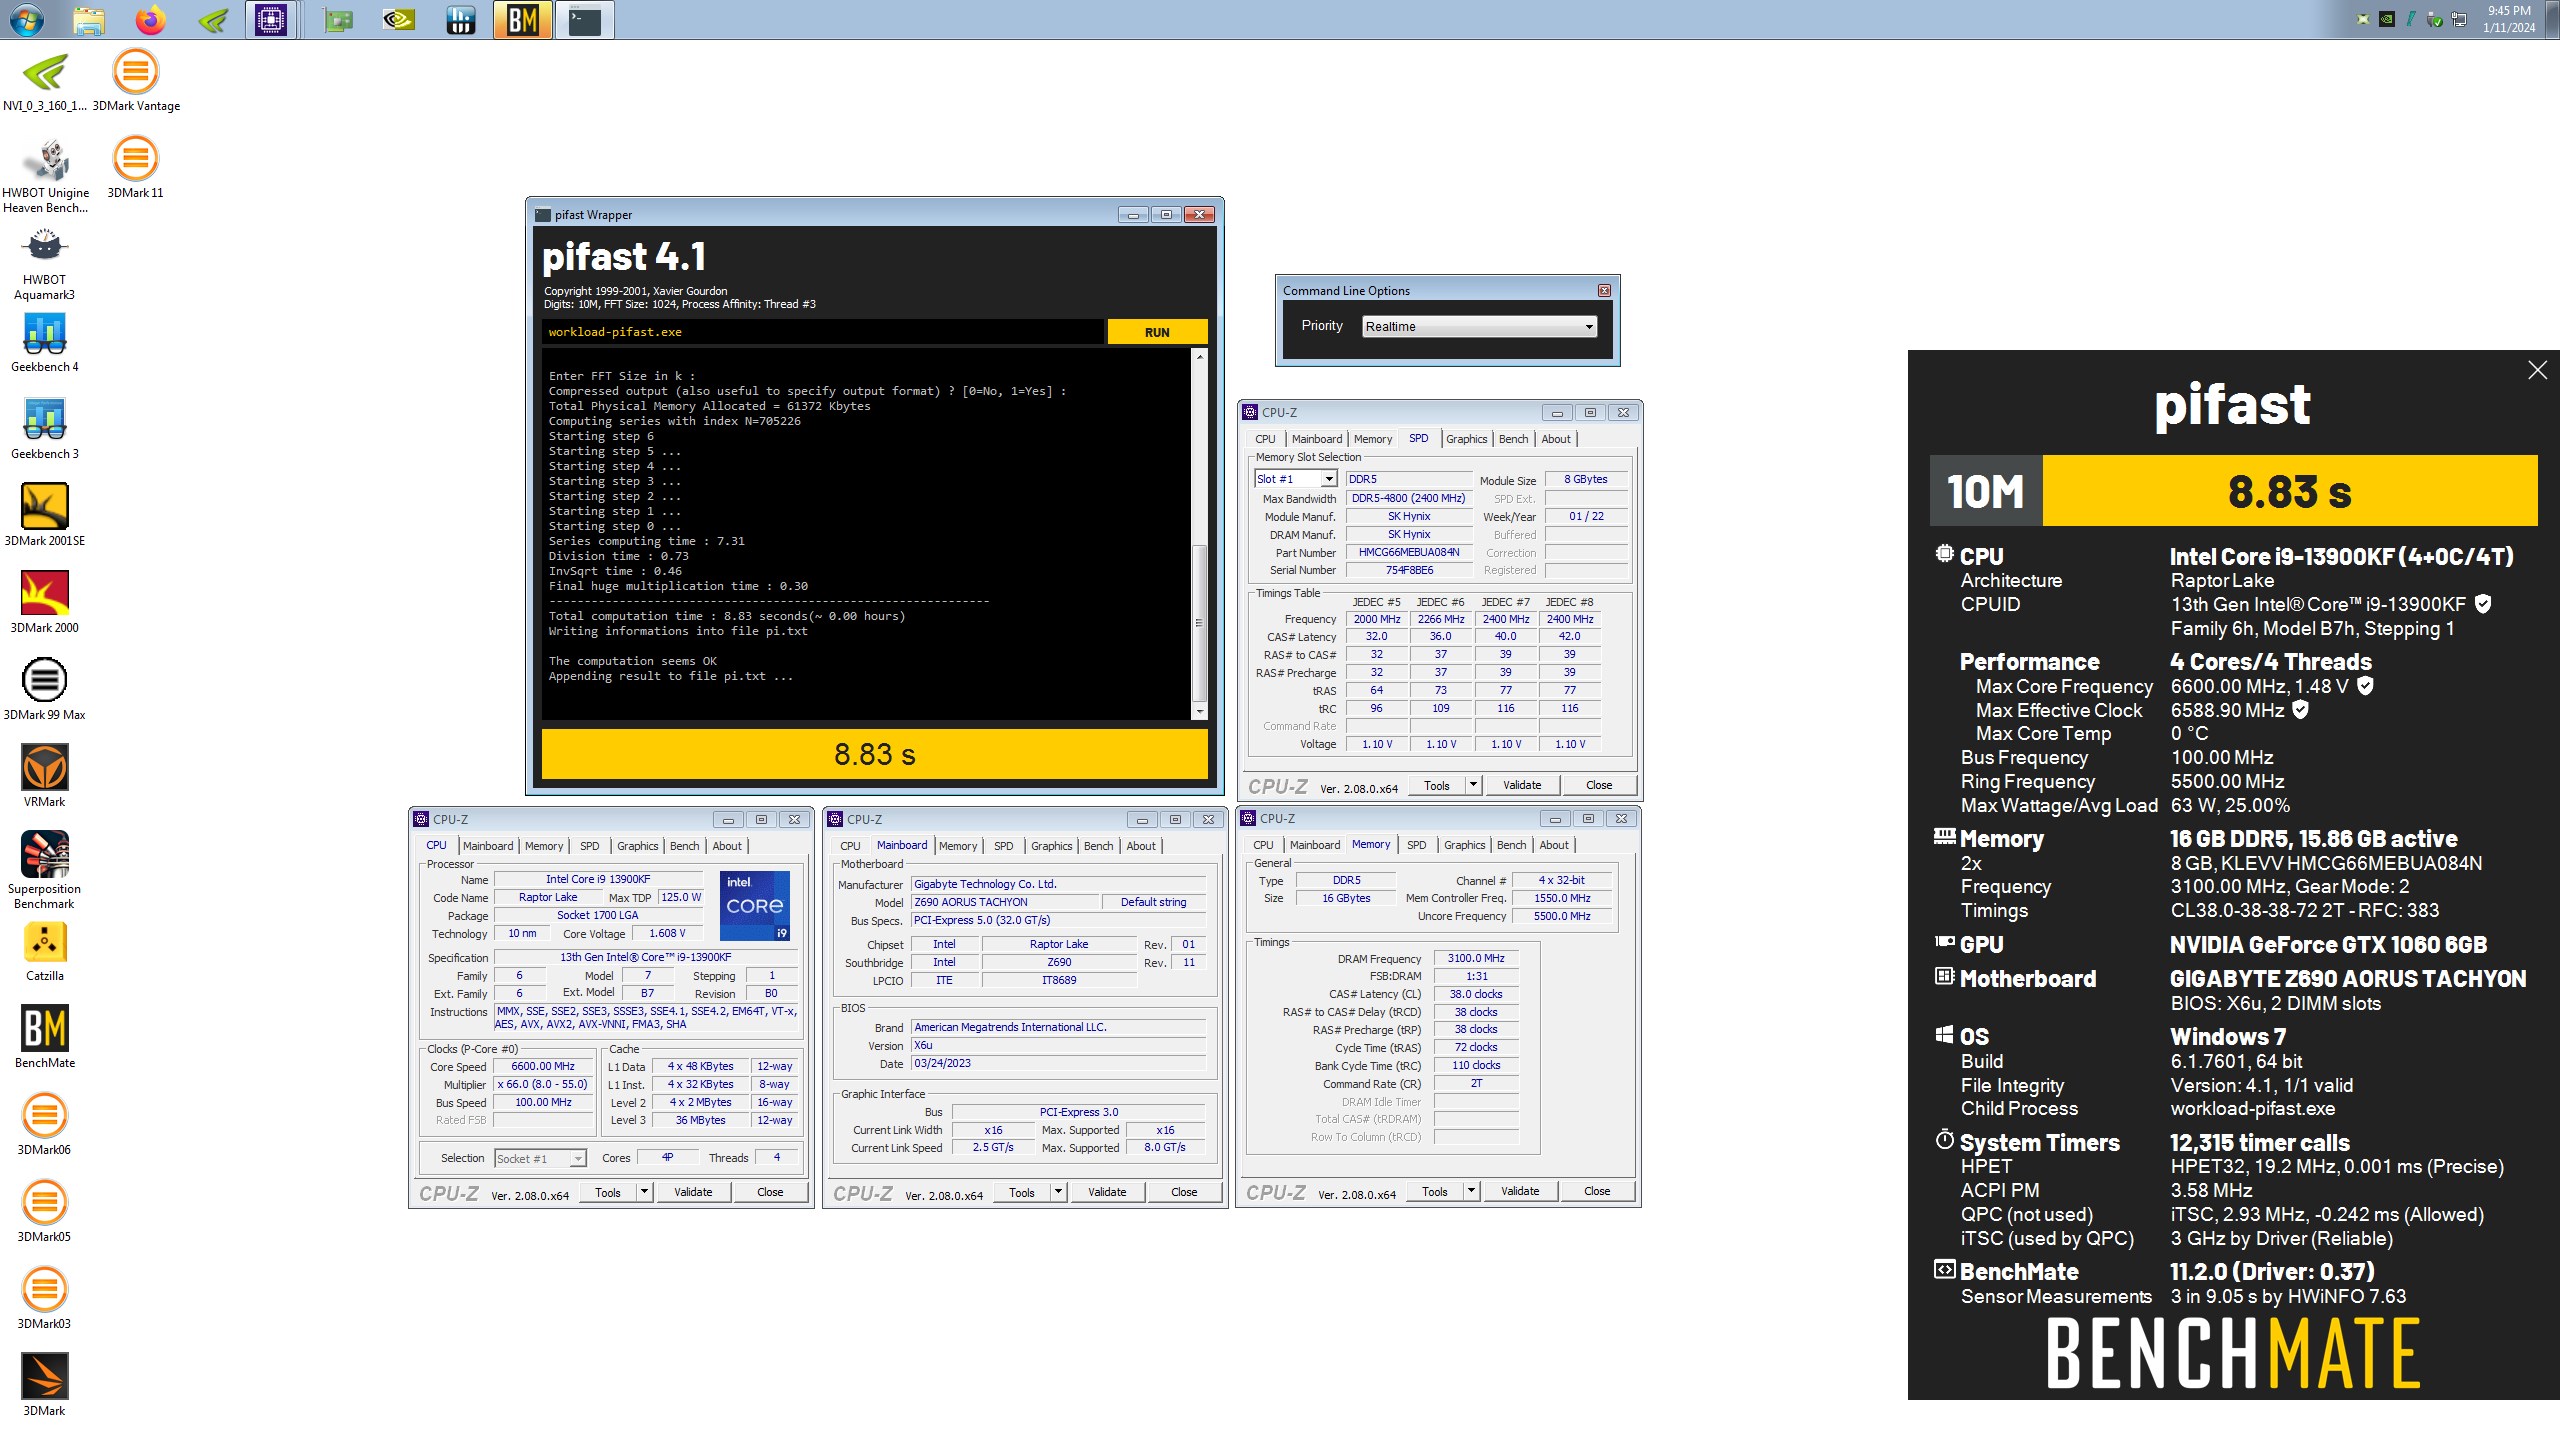2560x1440 pixels.
Task: Click Close in the Mainboard CPU-Z window
Action: [1184, 1192]
